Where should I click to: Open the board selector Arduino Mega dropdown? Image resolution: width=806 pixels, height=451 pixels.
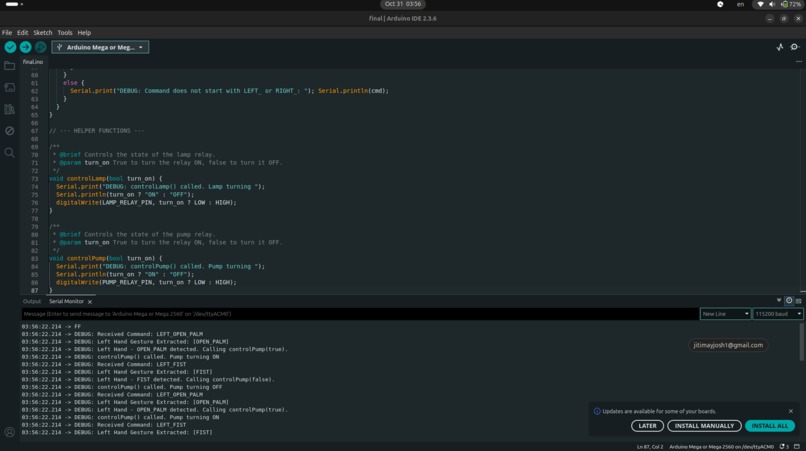(100, 47)
